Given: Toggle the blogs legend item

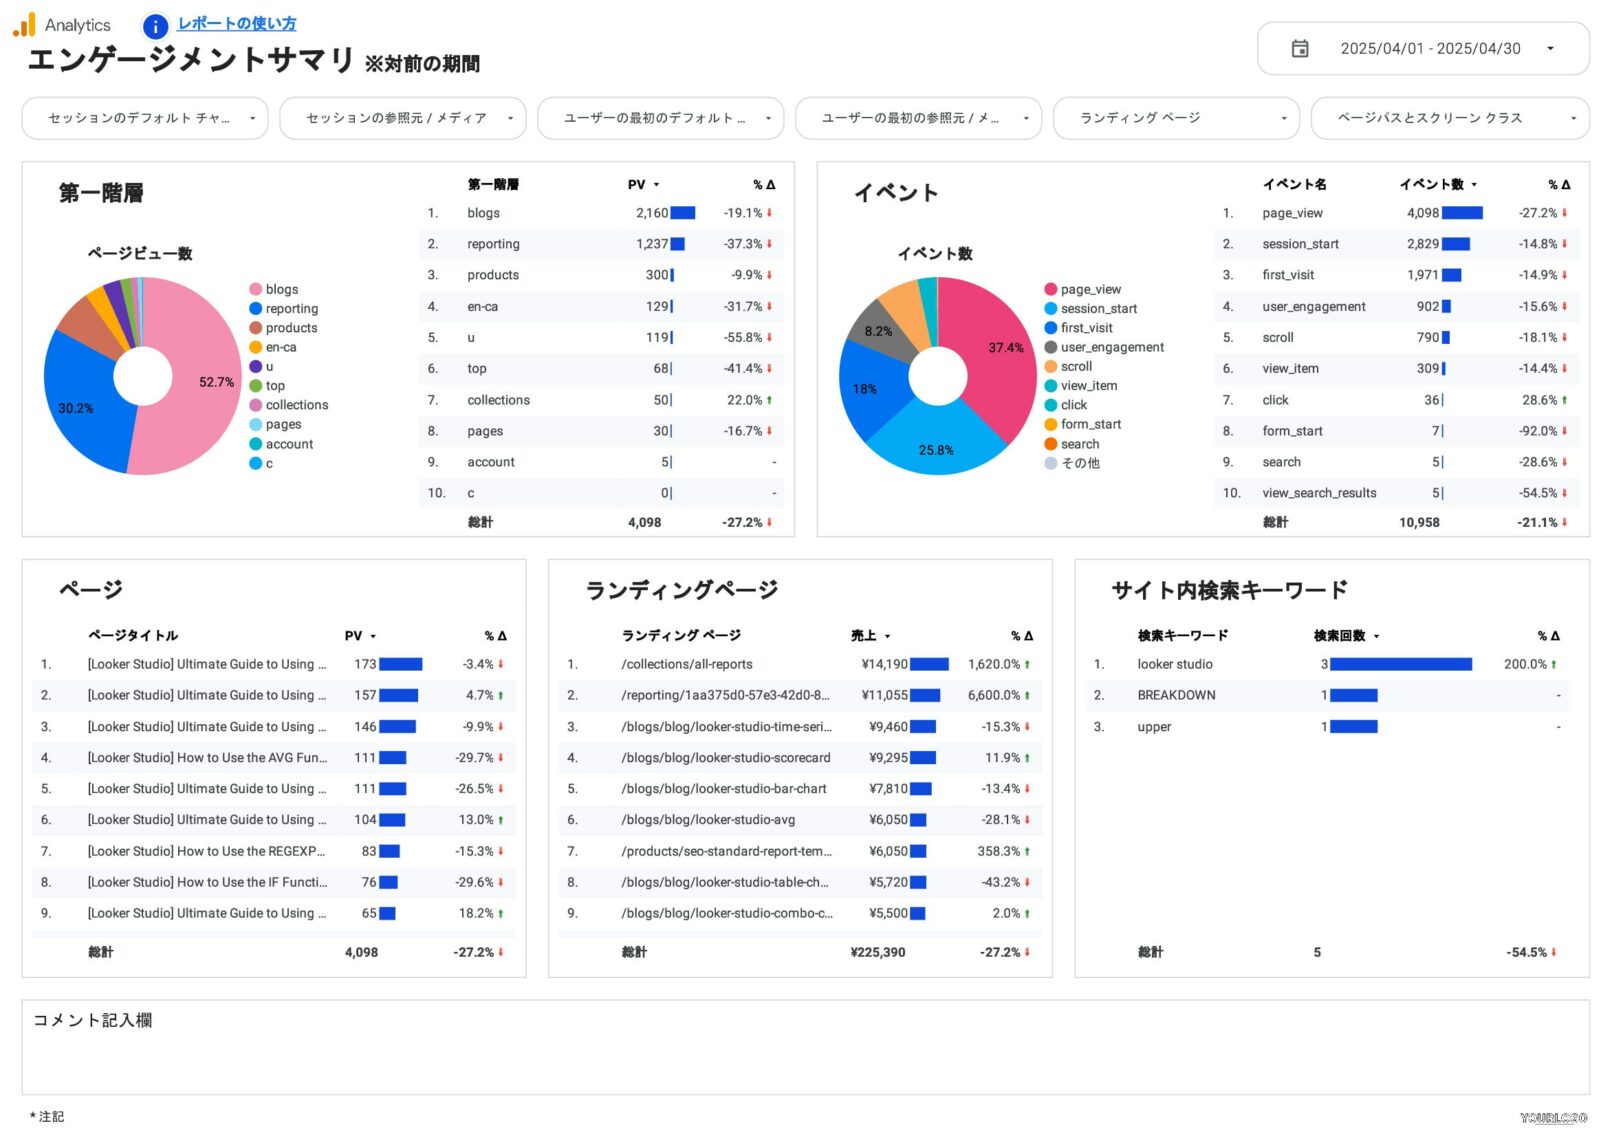Looking at the screenshot, I should pos(281,289).
